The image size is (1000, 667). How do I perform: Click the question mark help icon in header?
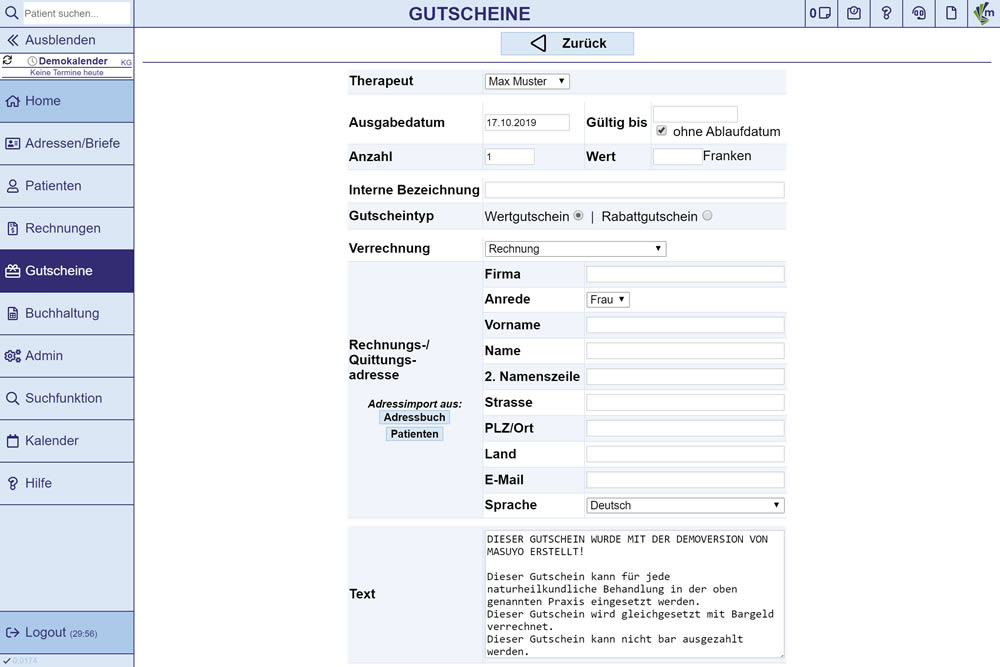pos(886,13)
